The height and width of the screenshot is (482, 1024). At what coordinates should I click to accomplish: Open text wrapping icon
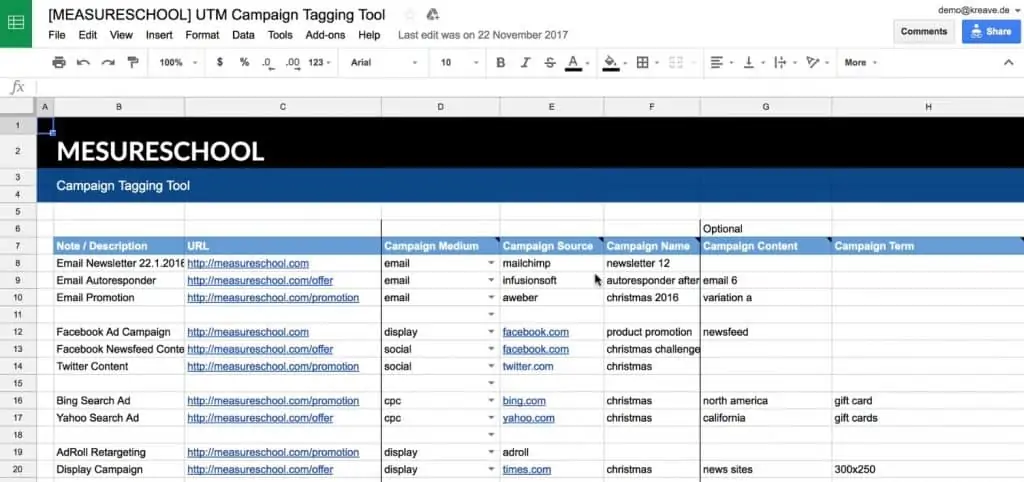[x=780, y=63]
